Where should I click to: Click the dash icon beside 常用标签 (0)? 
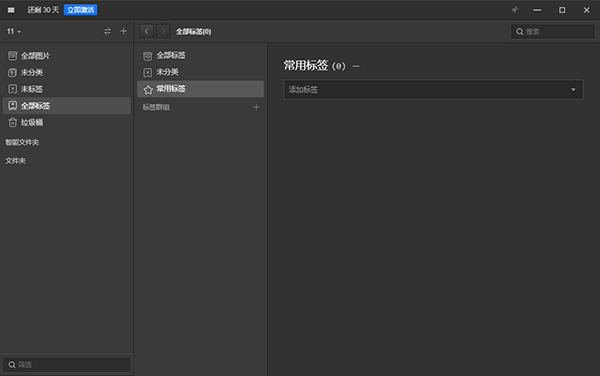coord(356,66)
